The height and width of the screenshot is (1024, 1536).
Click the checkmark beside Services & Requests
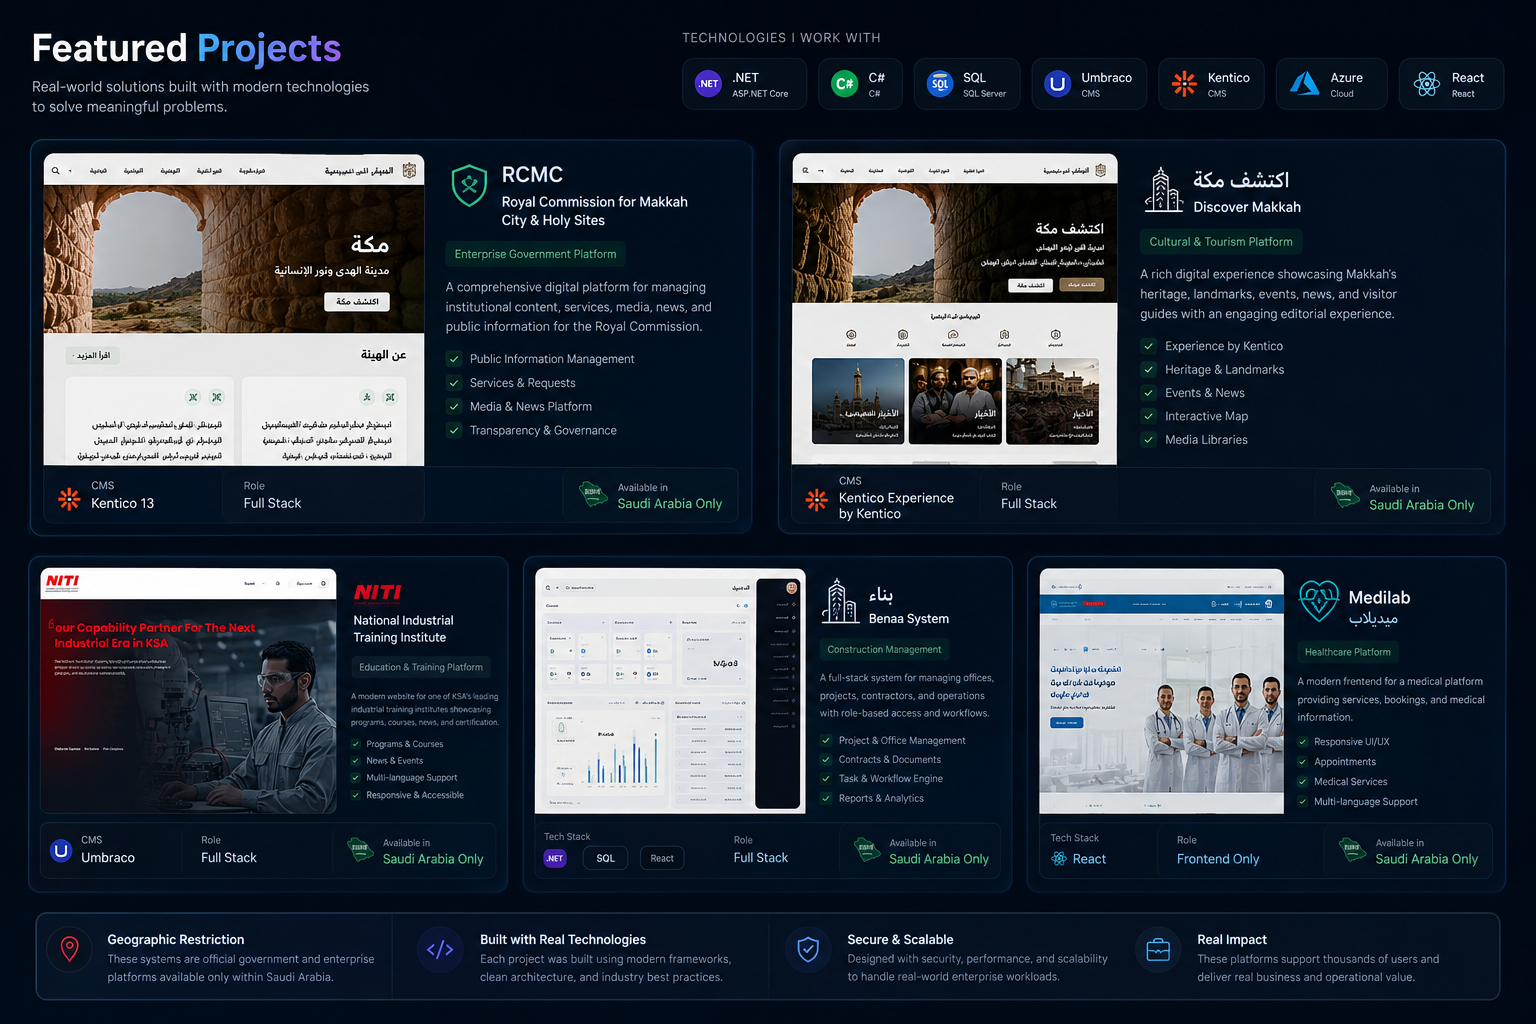[x=454, y=383]
